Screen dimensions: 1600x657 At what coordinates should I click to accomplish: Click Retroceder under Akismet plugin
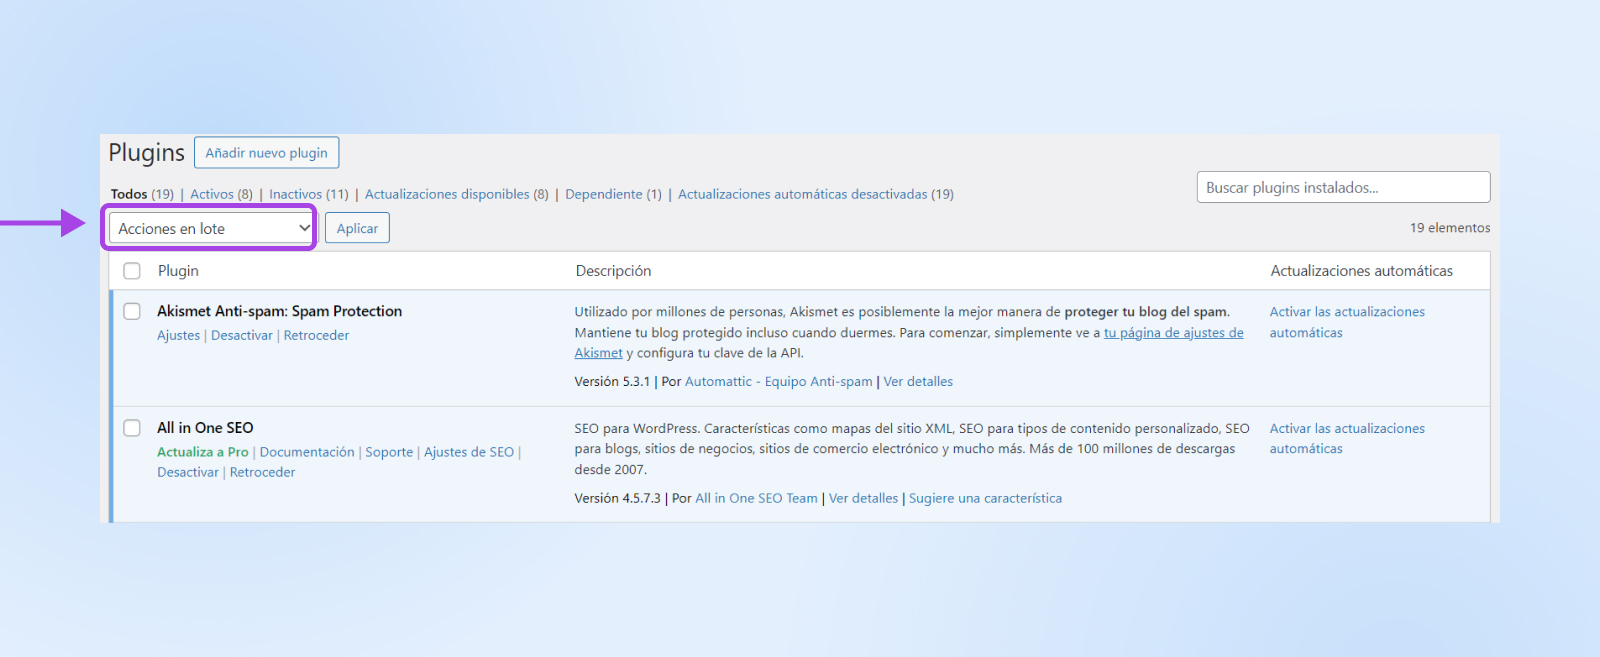click(x=316, y=336)
